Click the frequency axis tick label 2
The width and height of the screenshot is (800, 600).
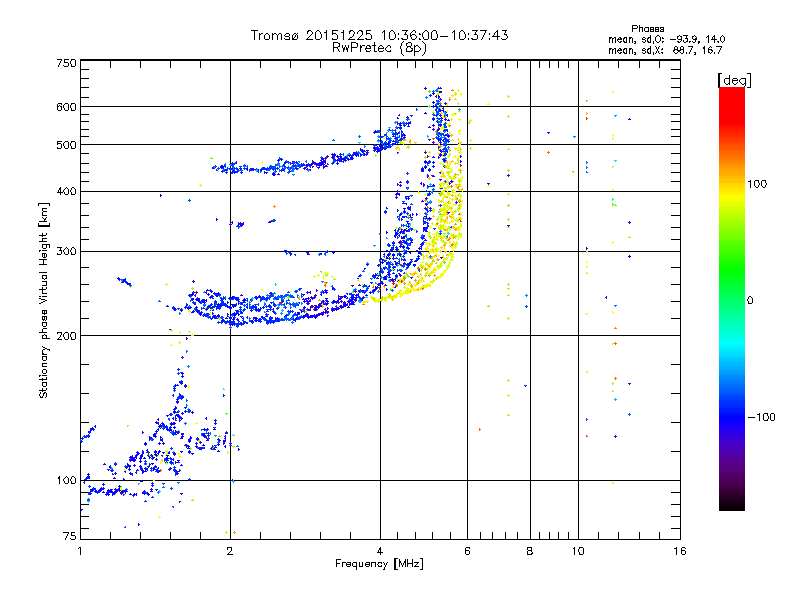[230, 551]
